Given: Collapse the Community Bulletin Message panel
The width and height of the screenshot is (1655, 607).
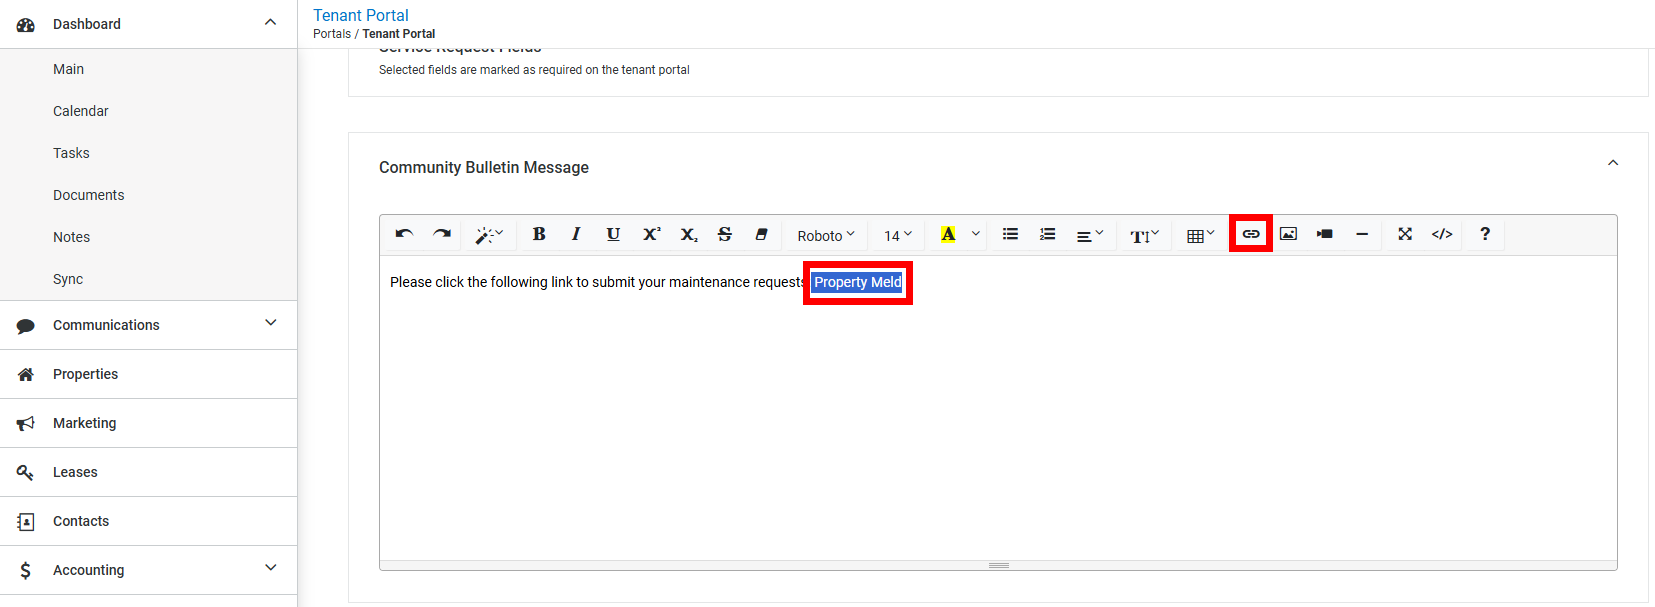Looking at the screenshot, I should [x=1612, y=163].
